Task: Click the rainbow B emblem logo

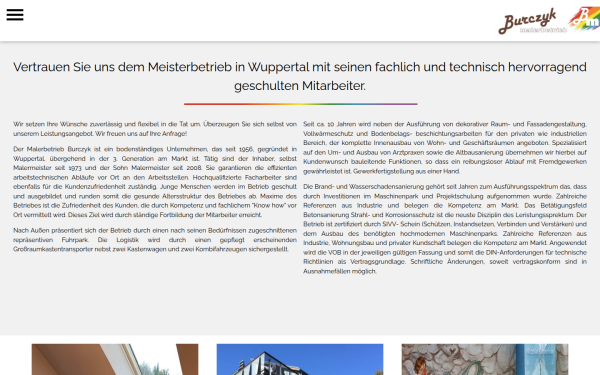Action: pos(584,19)
